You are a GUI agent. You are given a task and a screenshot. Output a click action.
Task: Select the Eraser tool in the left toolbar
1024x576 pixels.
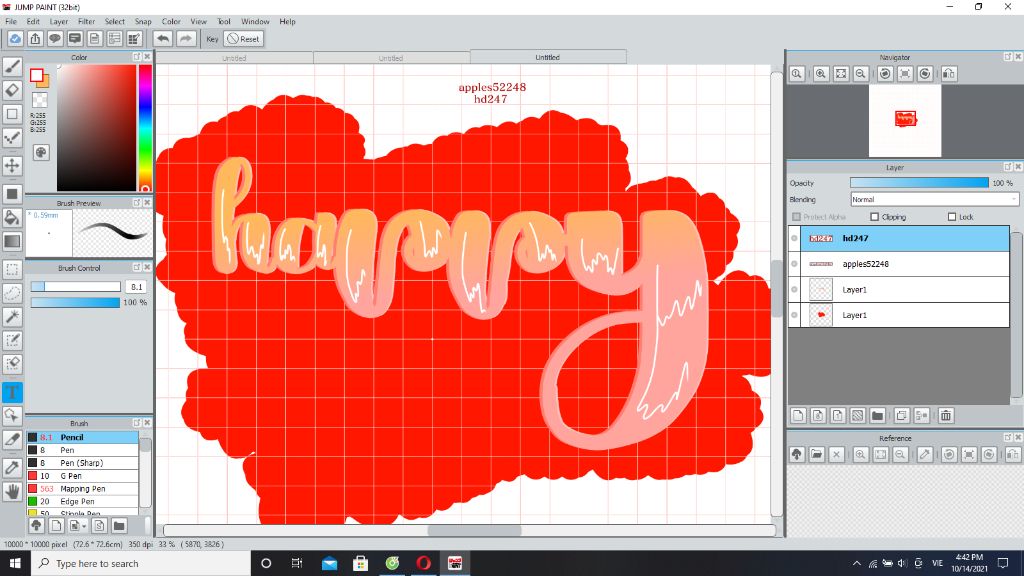tap(12, 90)
